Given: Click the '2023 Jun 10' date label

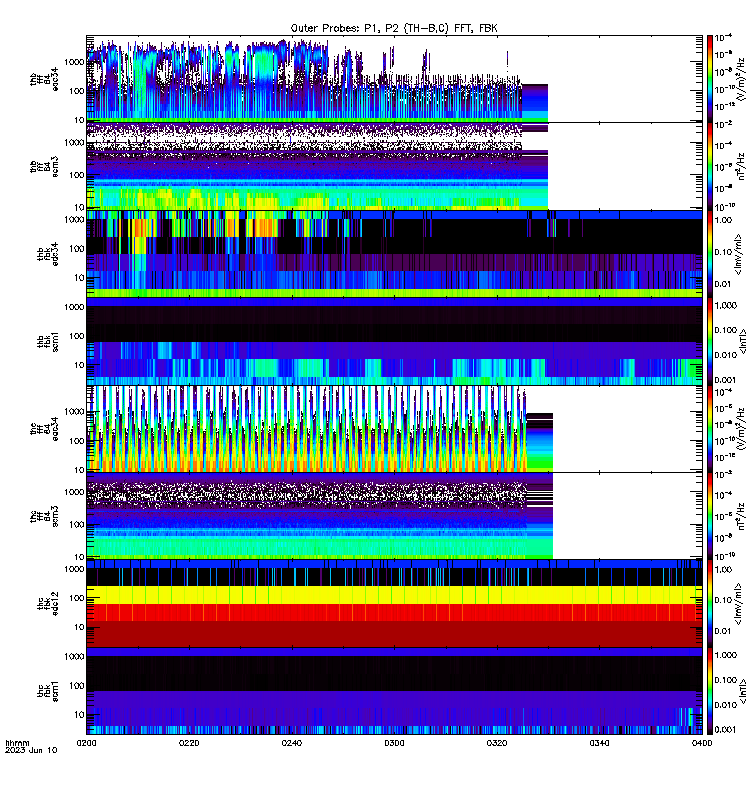Looking at the screenshot, I should click(x=31, y=750).
